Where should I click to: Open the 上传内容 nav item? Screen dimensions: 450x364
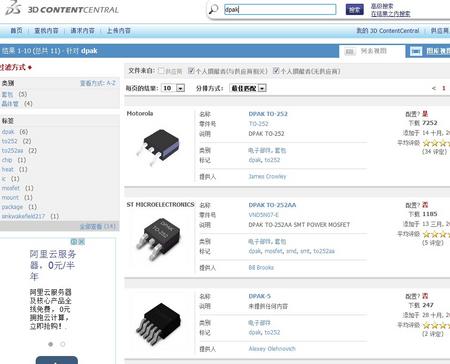click(x=118, y=31)
